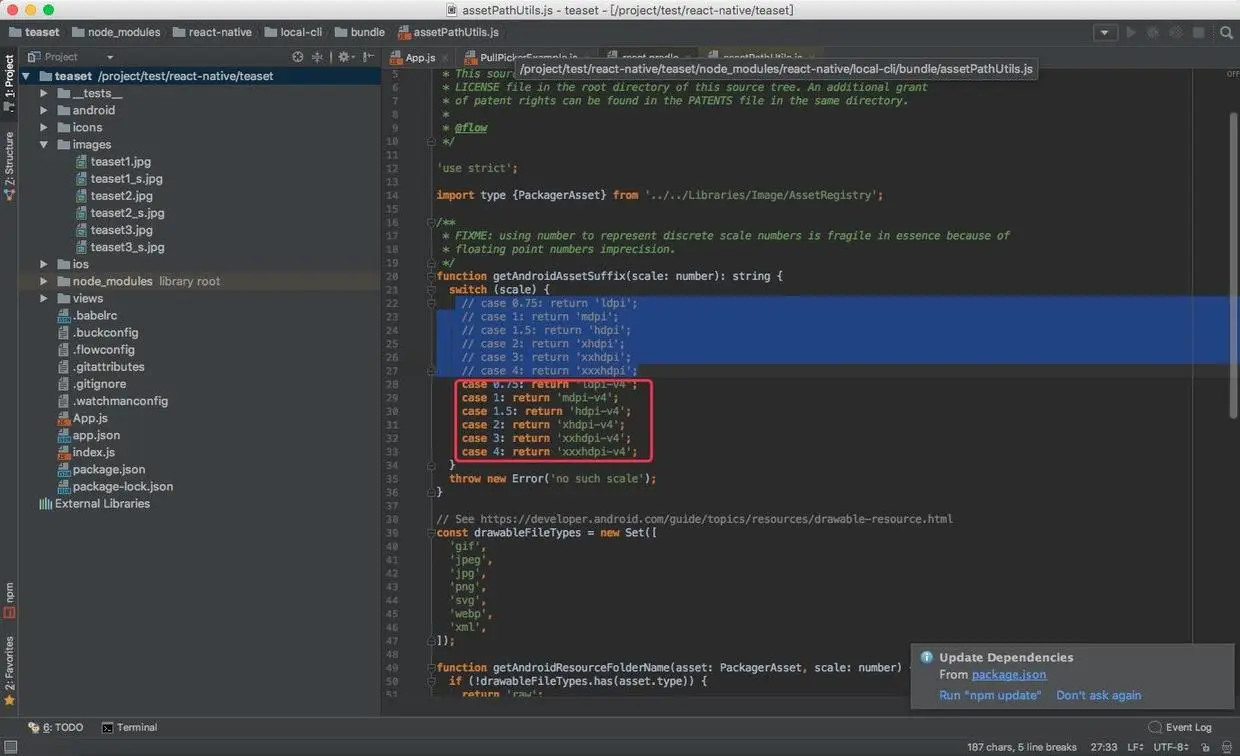The image size is (1240, 756).
Task: Open the Search Everywhere magnifier icon
Action: [1226, 32]
